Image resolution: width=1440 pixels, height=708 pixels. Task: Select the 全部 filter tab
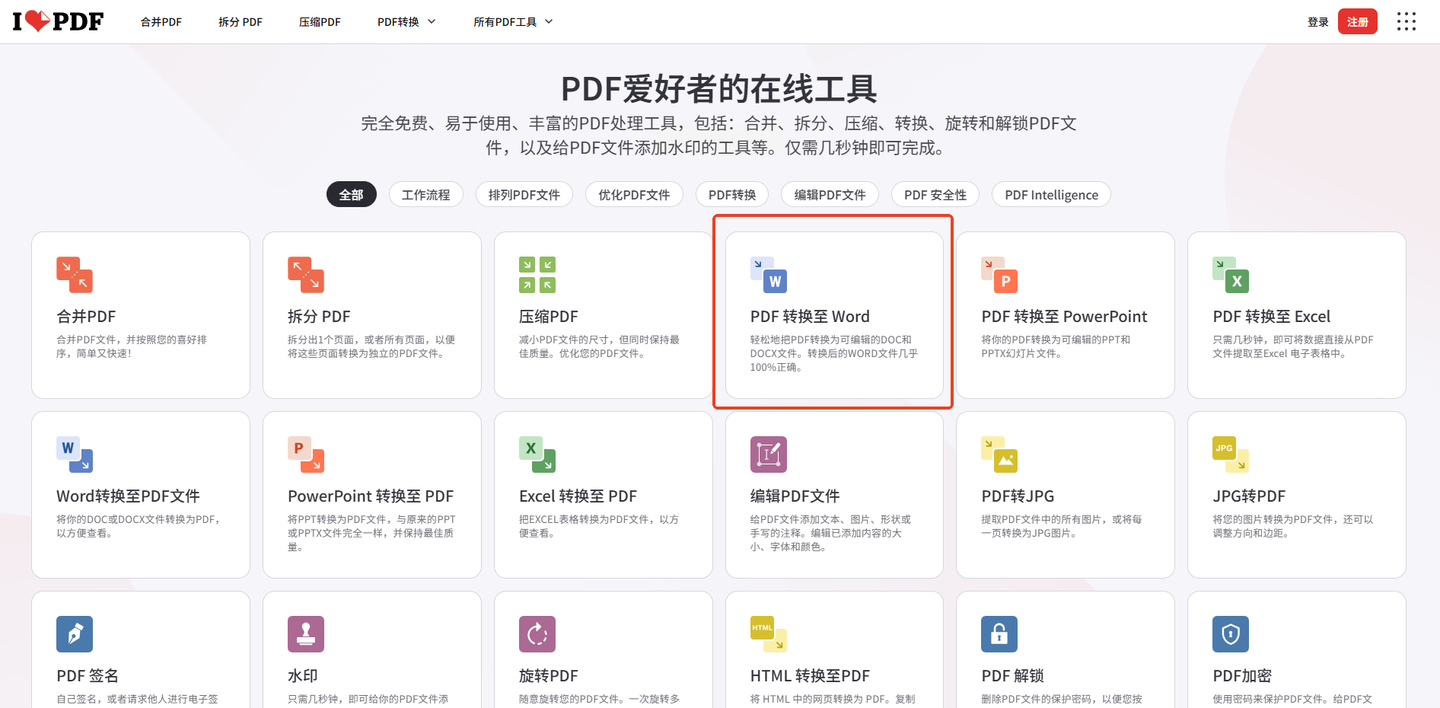[x=351, y=194]
